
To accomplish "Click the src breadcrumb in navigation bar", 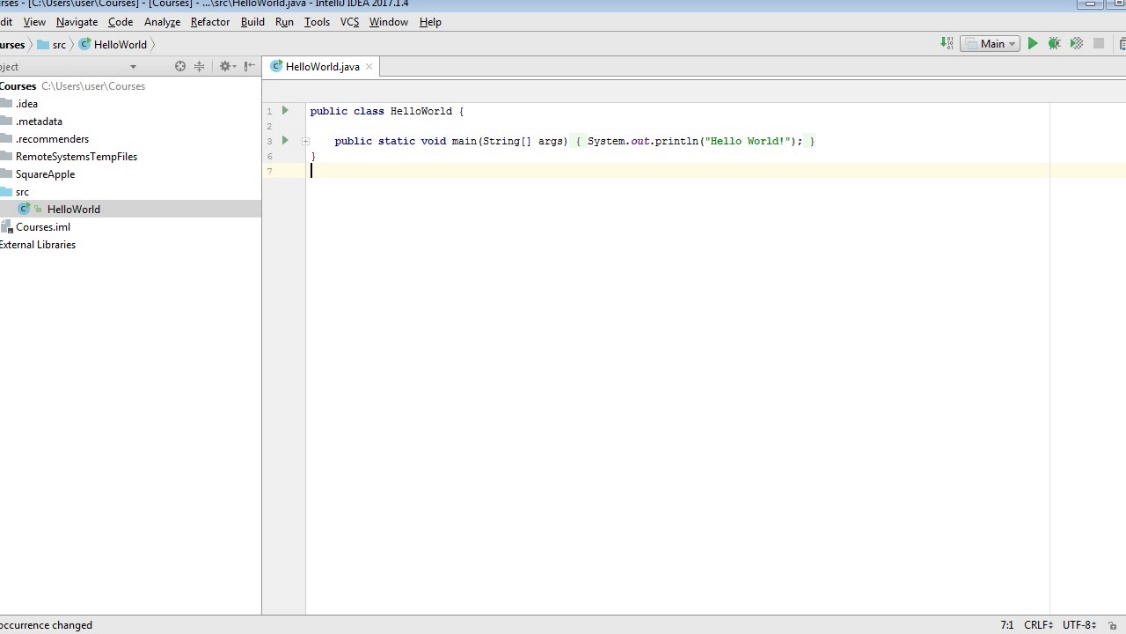I will coord(59,44).
